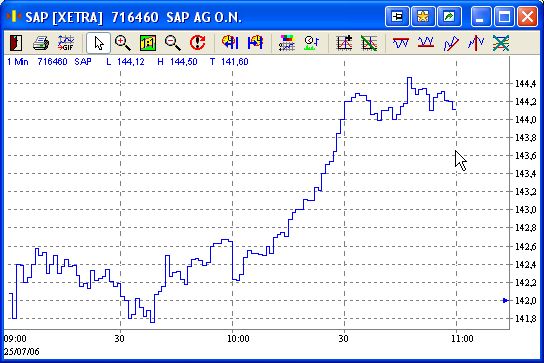Click the delete all lines icon
544x363 pixels.
coord(501,43)
